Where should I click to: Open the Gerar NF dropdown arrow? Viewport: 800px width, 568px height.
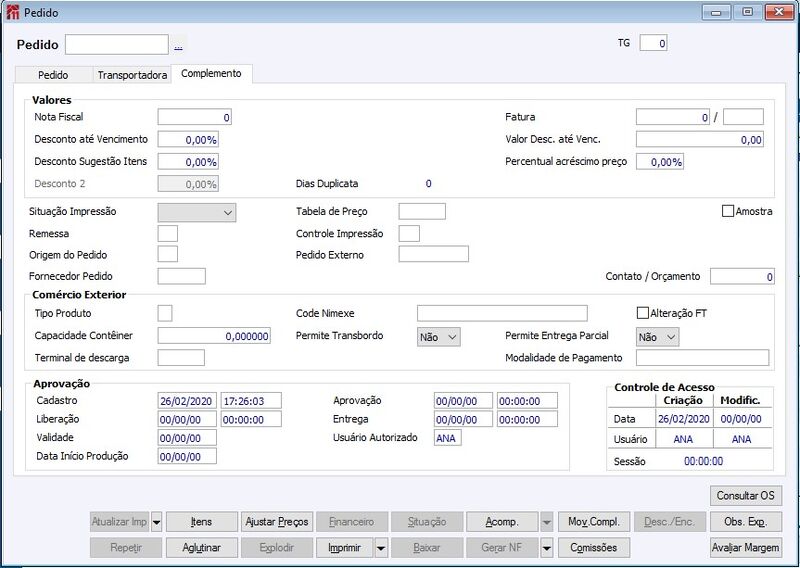(546, 548)
